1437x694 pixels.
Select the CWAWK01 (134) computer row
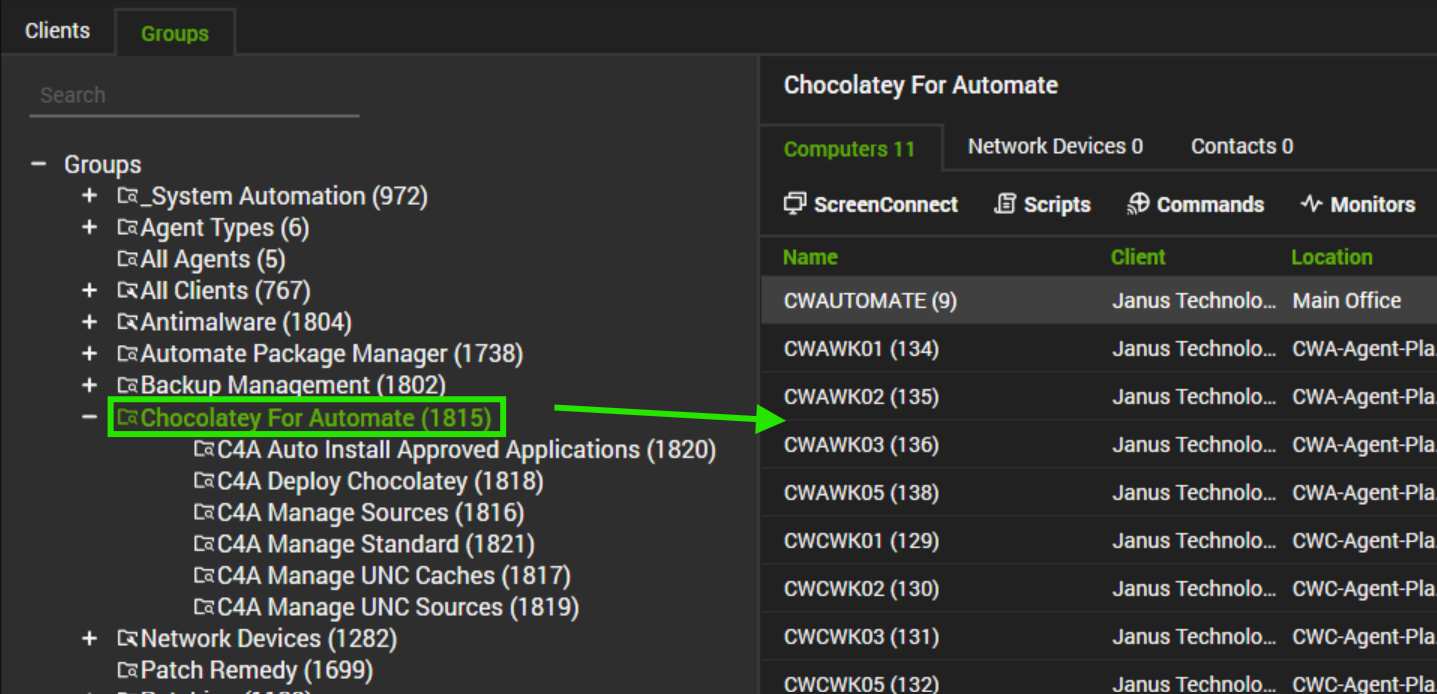(x=861, y=349)
